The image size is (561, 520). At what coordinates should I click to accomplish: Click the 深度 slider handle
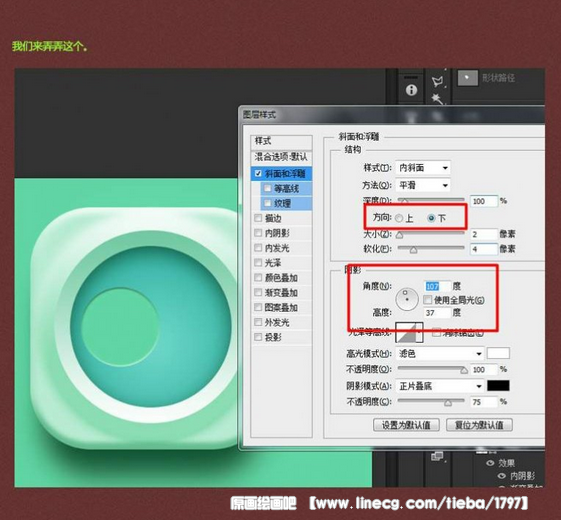tap(404, 201)
